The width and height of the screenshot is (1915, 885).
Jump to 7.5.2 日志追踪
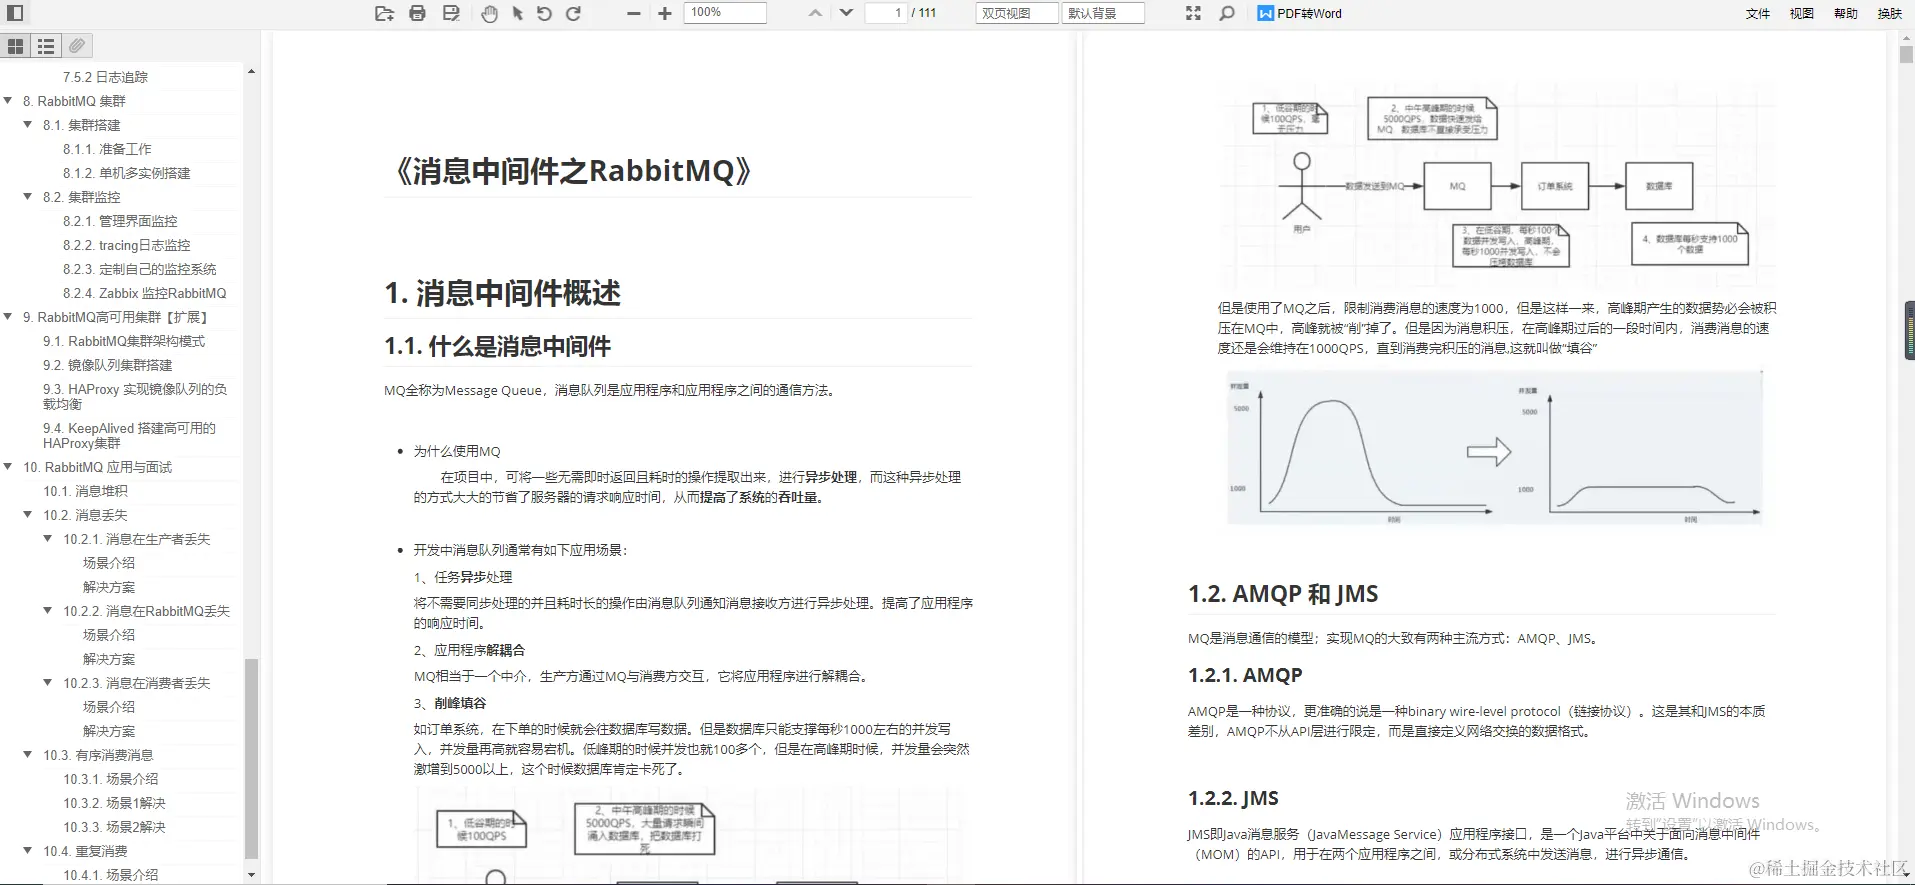(105, 77)
